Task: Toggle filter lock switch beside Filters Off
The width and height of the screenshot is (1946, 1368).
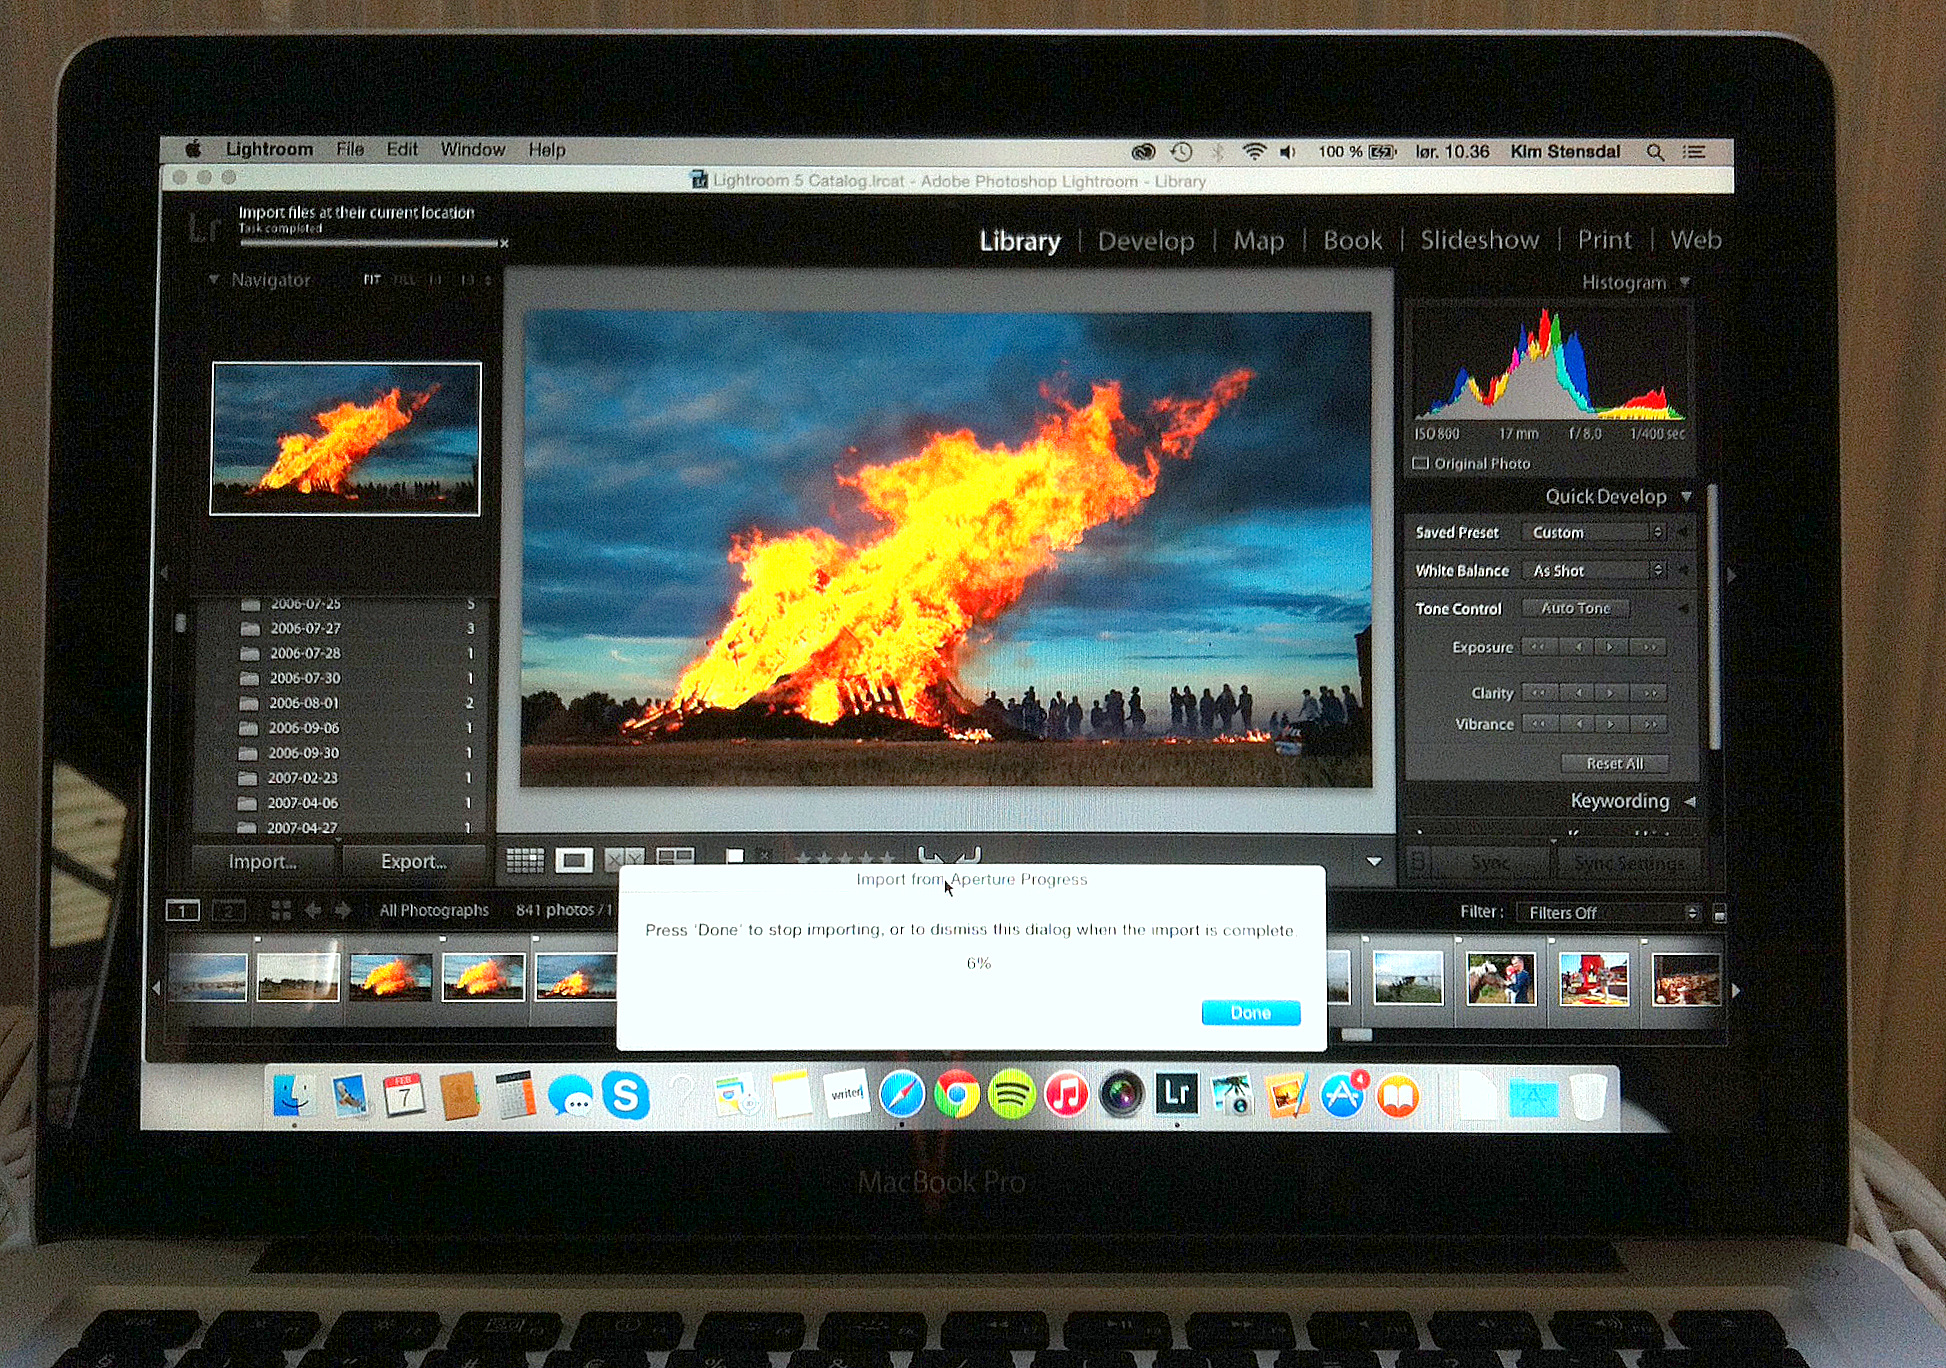Action: [x=1719, y=914]
